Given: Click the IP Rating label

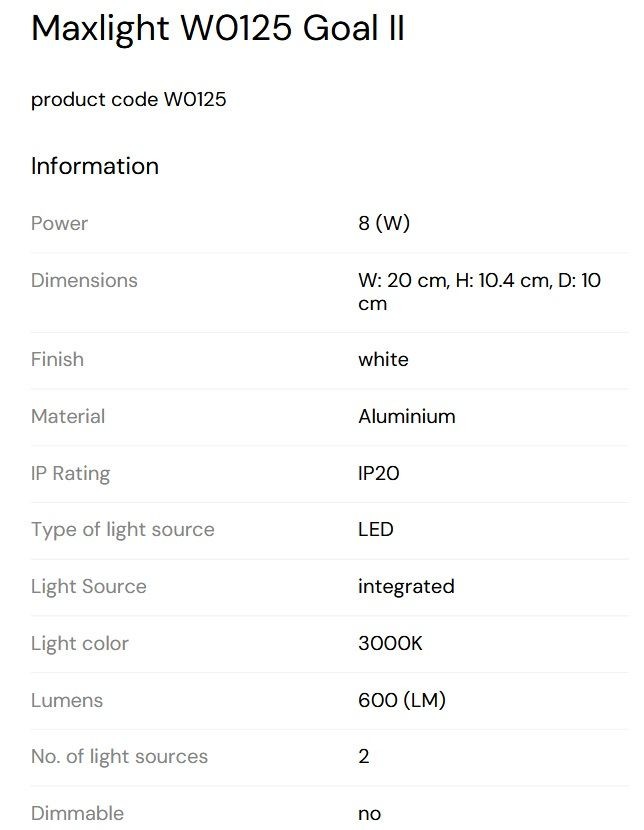Looking at the screenshot, I should coord(70,473).
